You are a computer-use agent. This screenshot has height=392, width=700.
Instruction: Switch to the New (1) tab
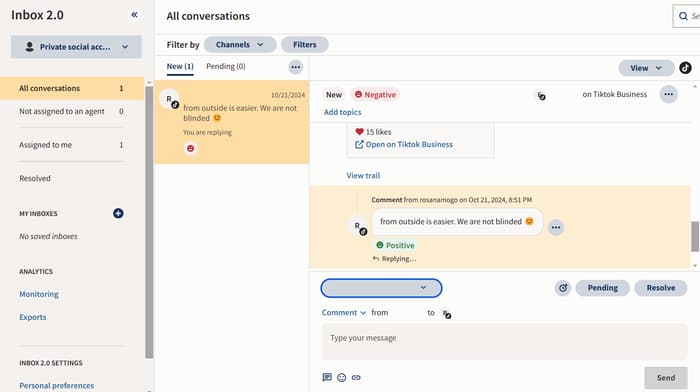(180, 67)
